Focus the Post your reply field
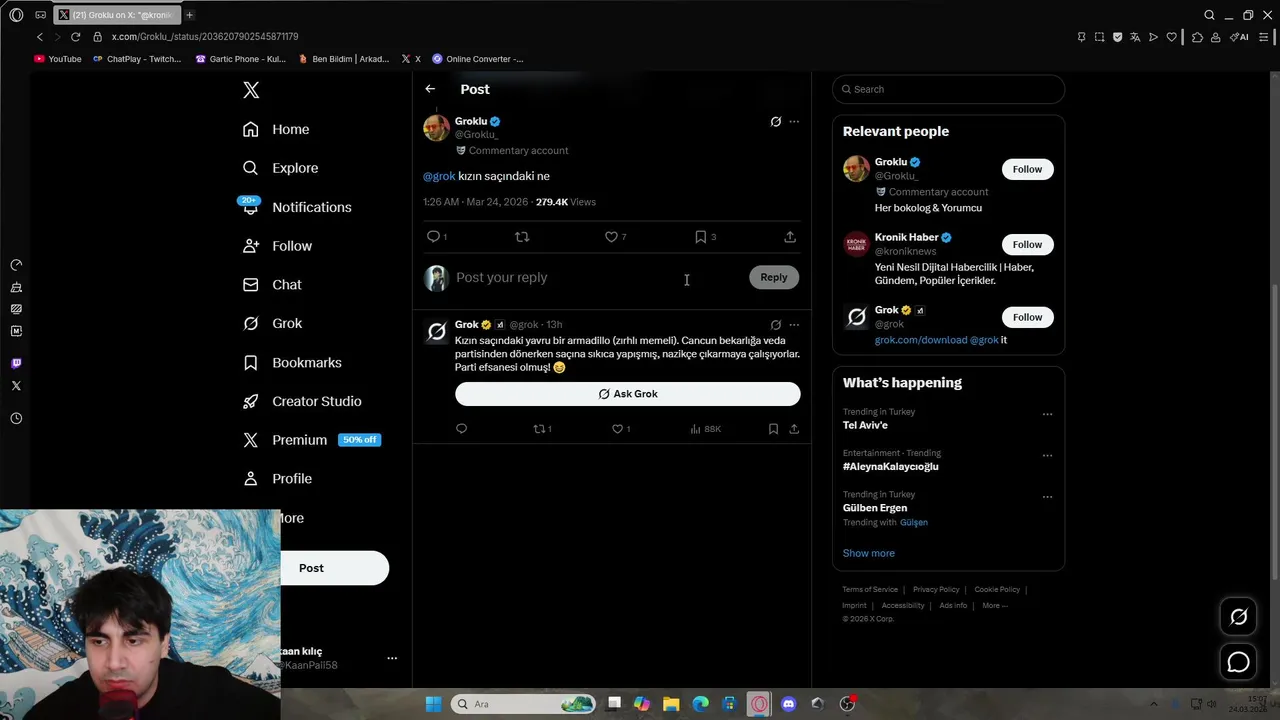This screenshot has width=1280, height=720. tap(598, 277)
